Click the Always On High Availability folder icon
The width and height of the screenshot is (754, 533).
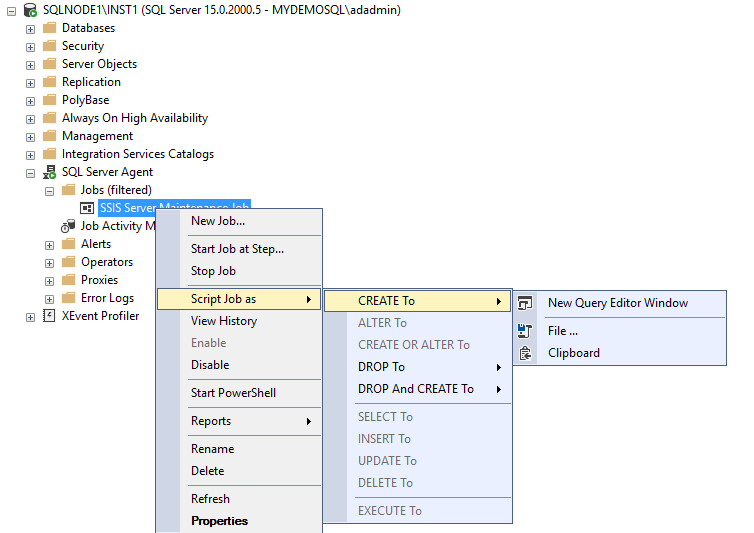point(50,118)
